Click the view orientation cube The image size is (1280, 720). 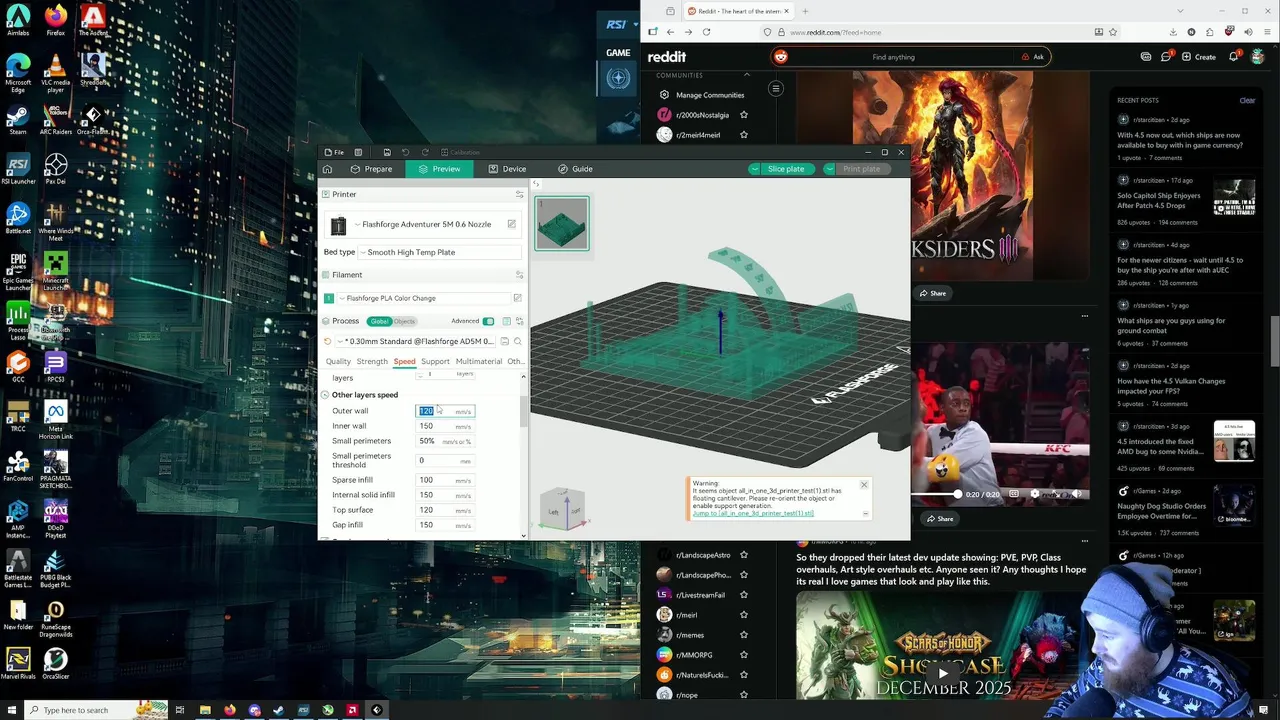(x=562, y=509)
